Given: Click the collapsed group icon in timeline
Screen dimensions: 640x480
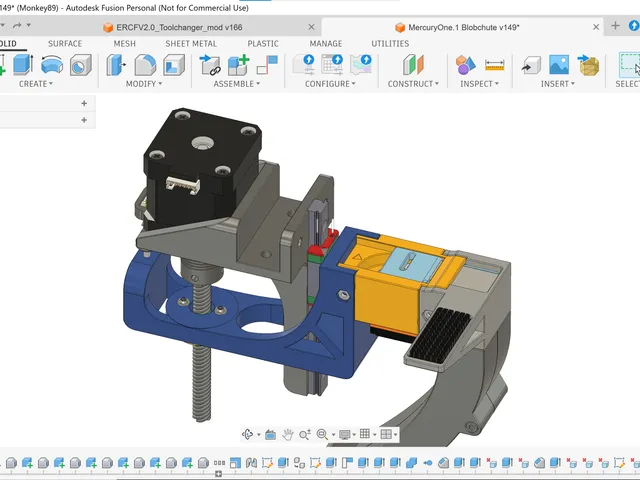Looking at the screenshot, I should [x=219, y=463].
